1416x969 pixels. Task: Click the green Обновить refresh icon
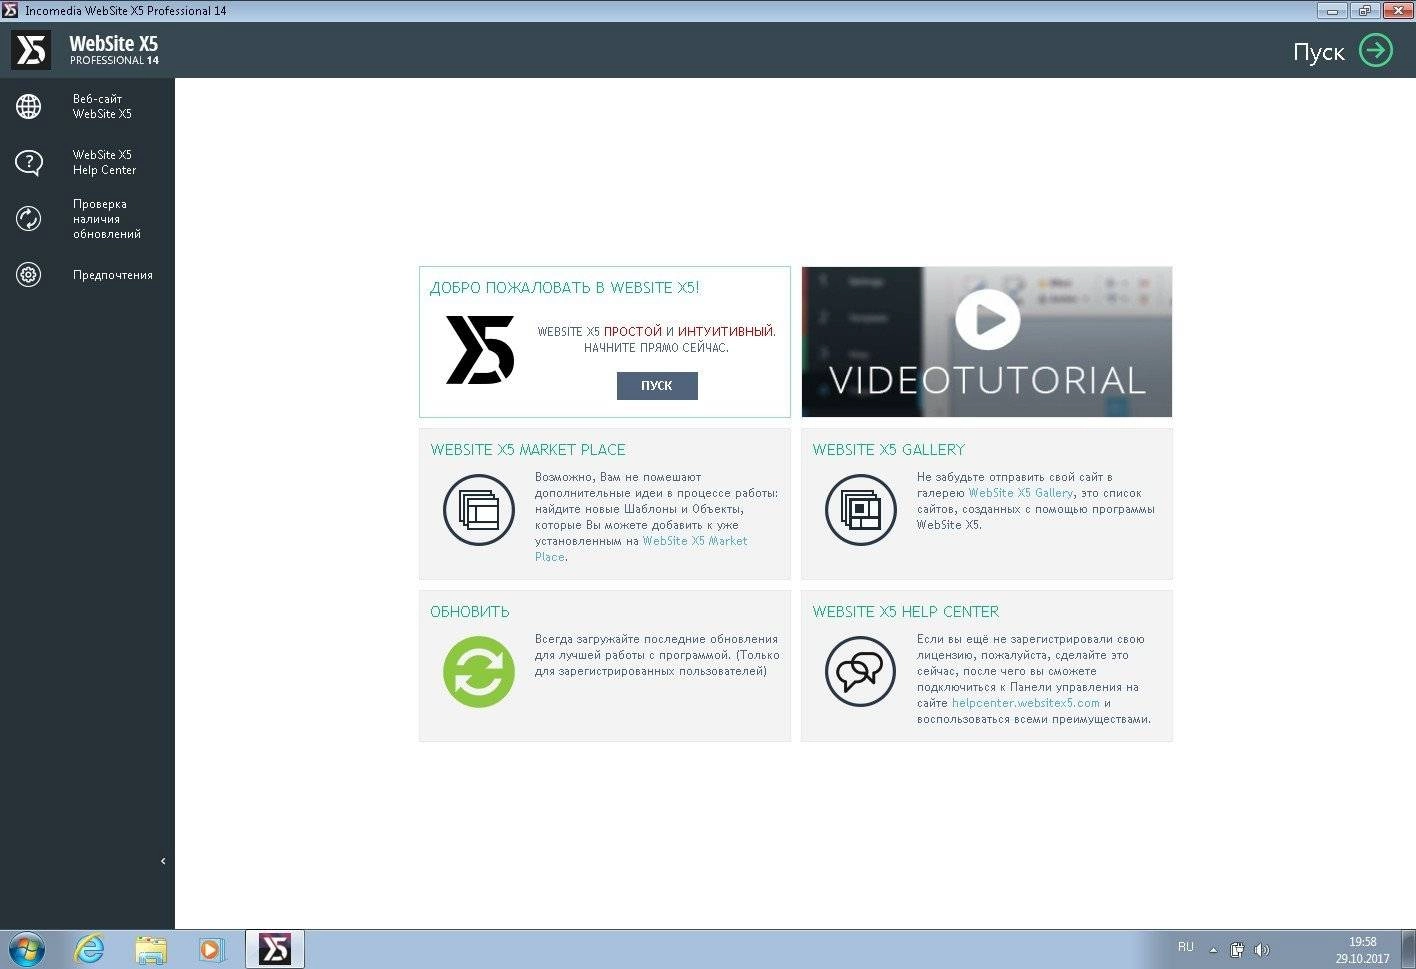tap(479, 672)
